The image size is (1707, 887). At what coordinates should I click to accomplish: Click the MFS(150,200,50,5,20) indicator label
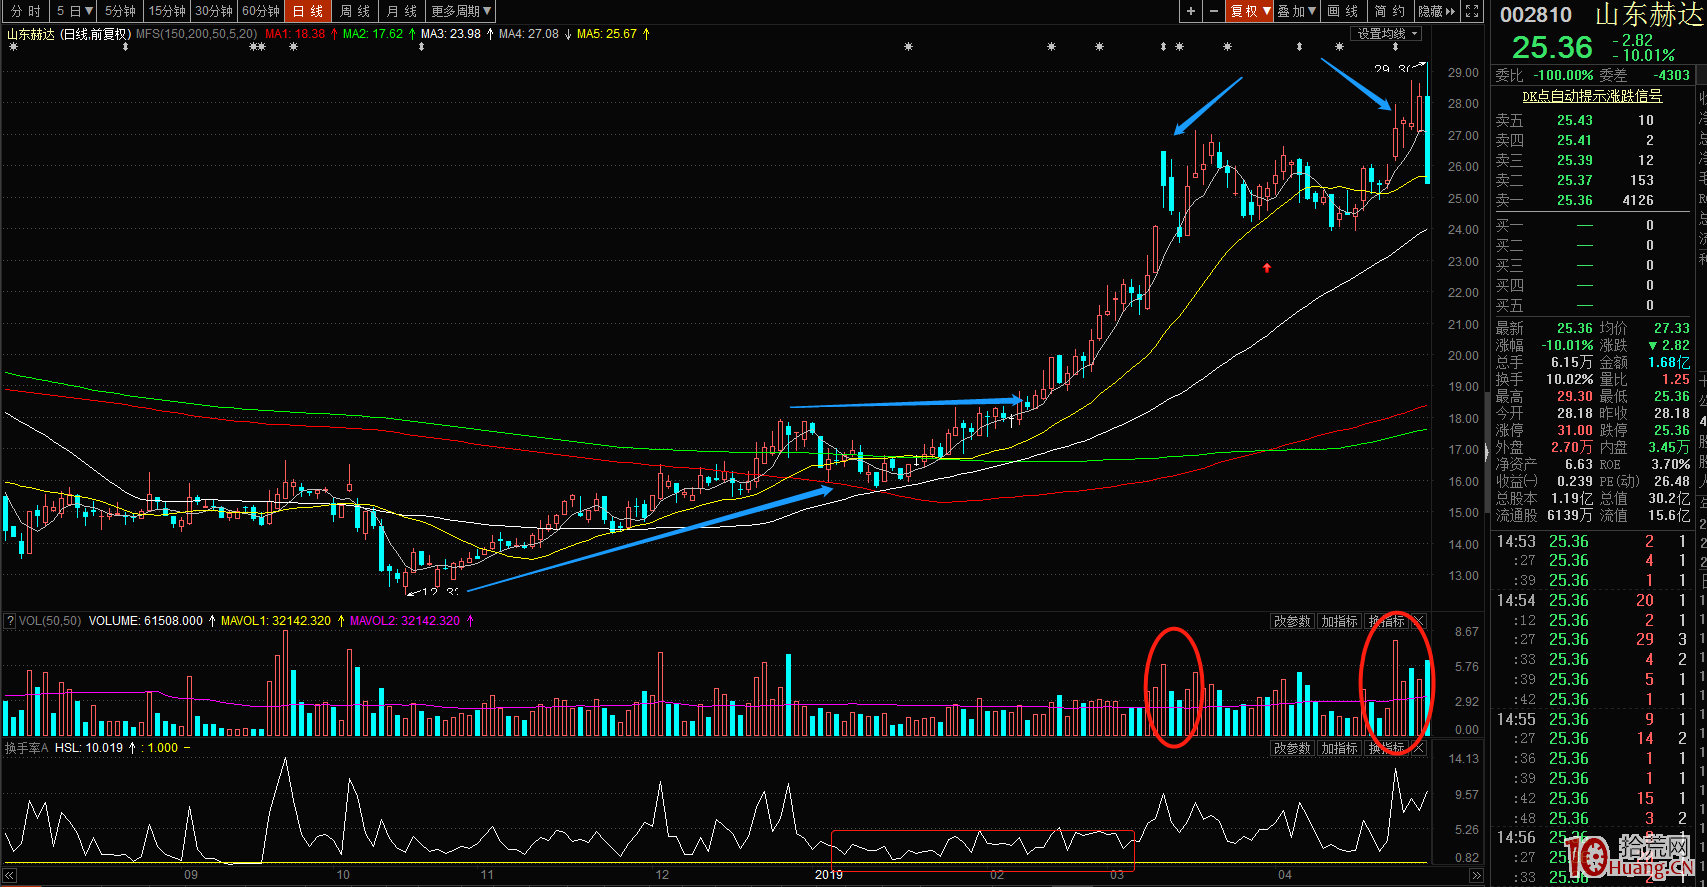click(x=196, y=34)
